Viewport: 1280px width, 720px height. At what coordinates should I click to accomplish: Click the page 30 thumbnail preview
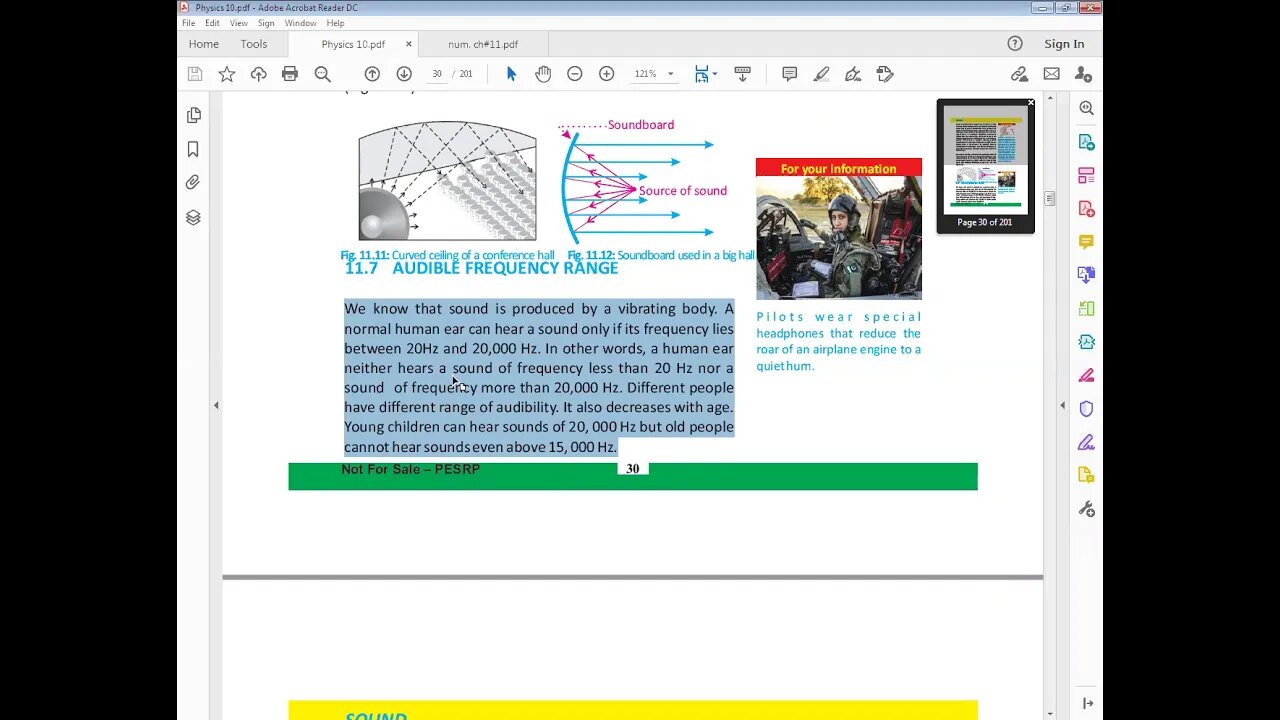coord(985,160)
